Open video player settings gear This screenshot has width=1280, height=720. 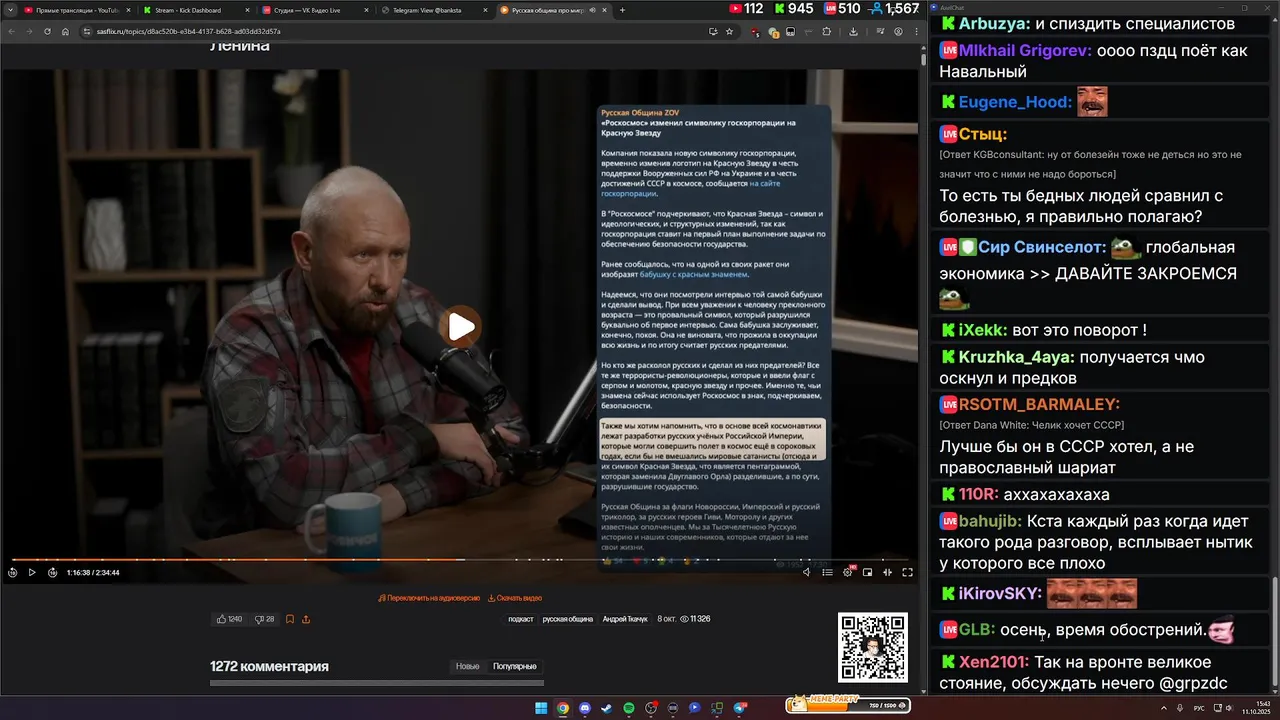point(848,572)
